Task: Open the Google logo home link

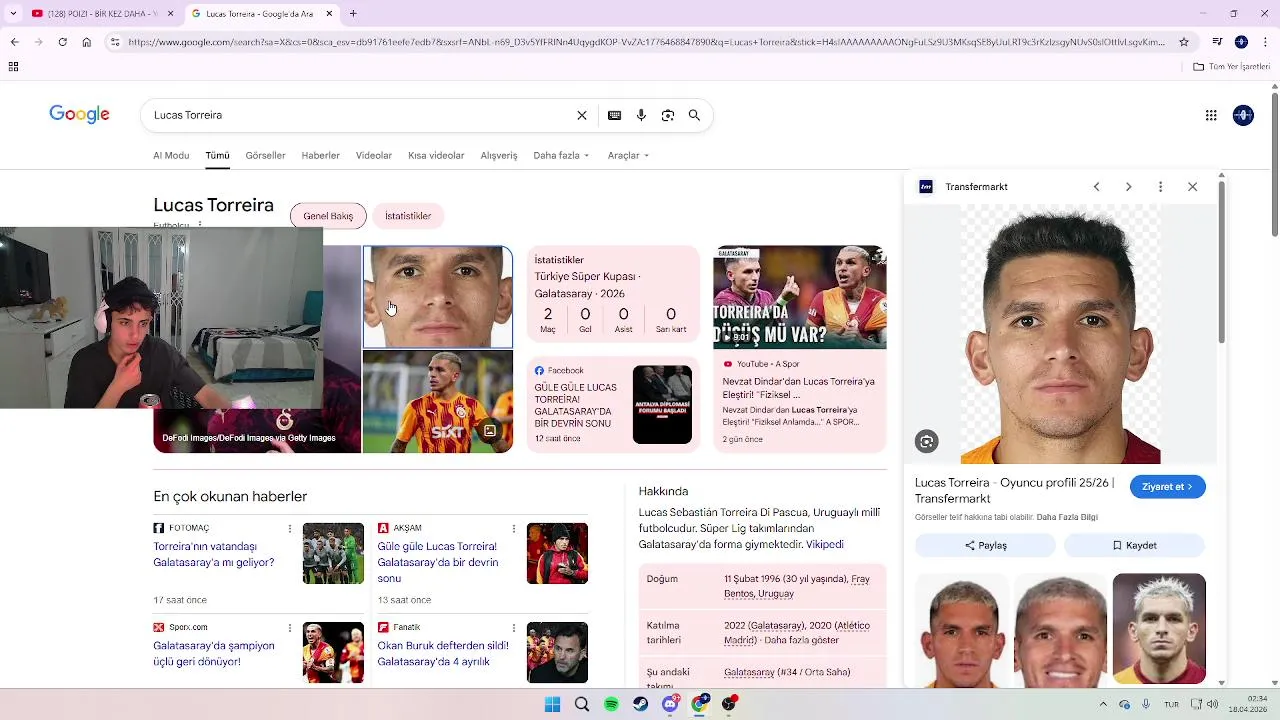Action: 79,114
